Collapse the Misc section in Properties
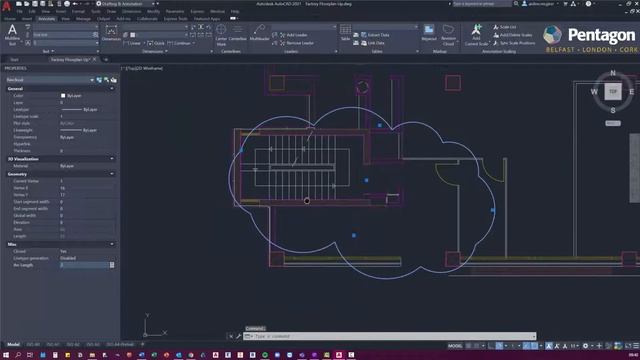The height and width of the screenshot is (360, 640). (112, 244)
